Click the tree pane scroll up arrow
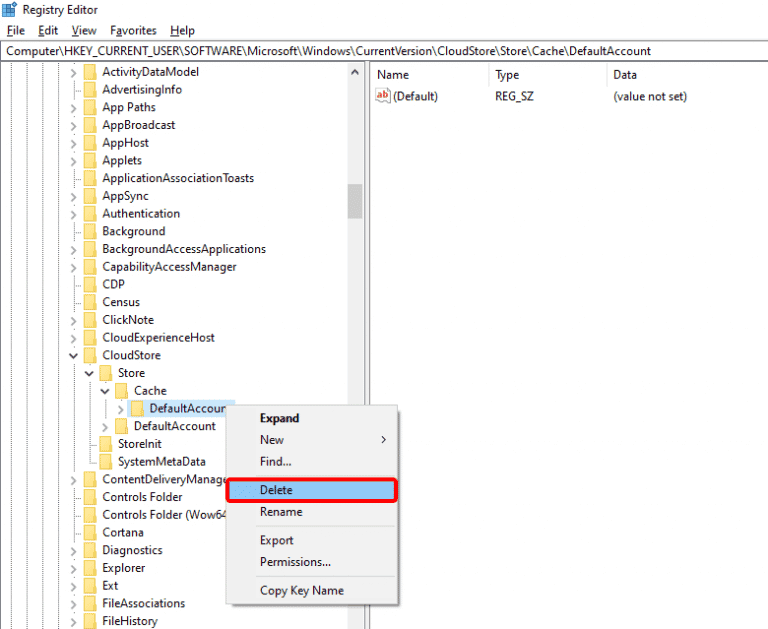 click(355, 73)
